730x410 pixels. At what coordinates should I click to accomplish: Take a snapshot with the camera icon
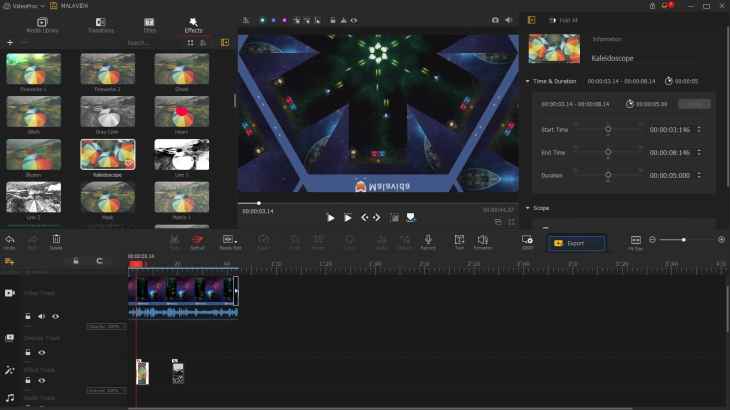click(495, 19)
